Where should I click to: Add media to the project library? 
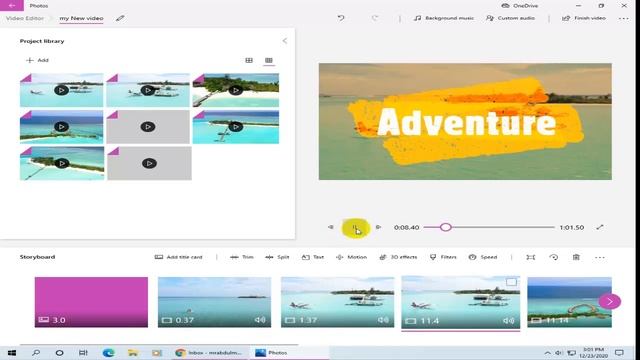coord(38,60)
